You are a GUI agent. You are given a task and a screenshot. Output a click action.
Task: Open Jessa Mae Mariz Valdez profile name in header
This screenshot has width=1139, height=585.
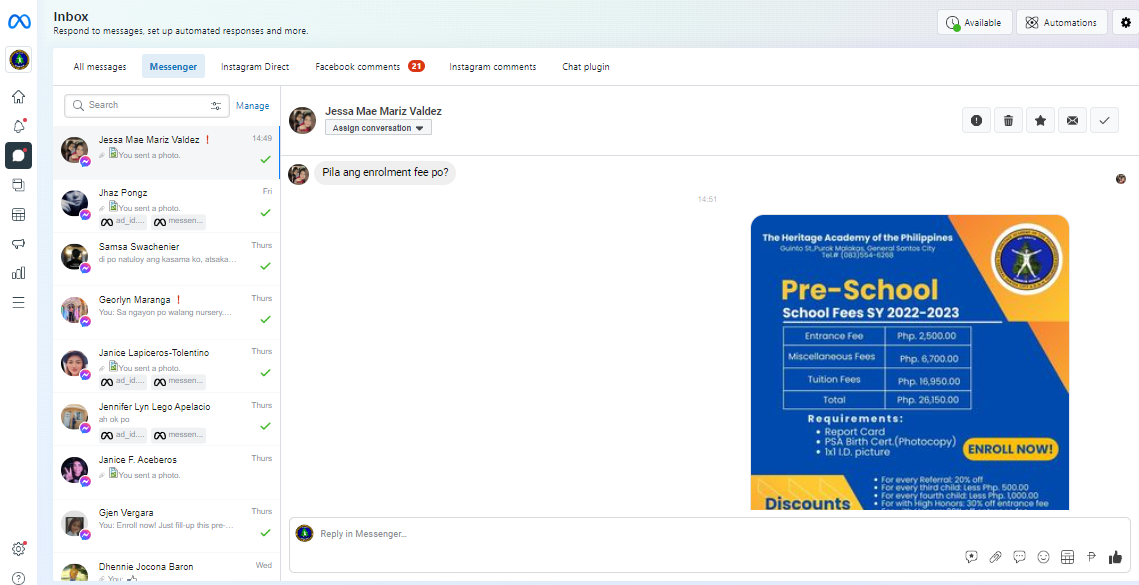click(x=383, y=111)
